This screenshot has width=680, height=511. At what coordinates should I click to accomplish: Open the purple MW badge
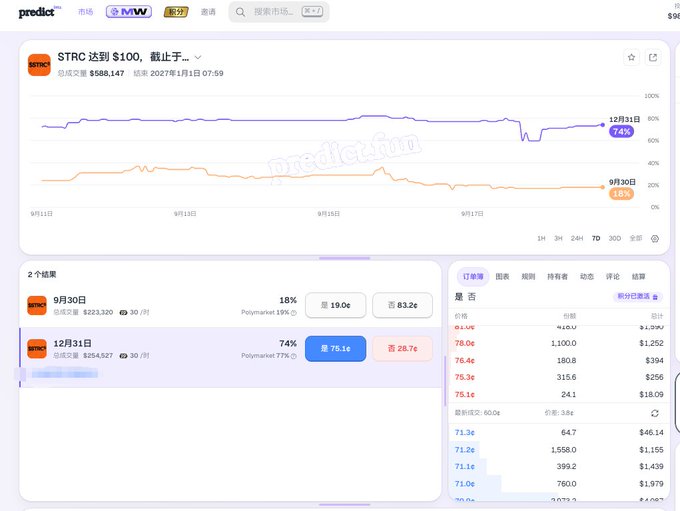point(129,12)
